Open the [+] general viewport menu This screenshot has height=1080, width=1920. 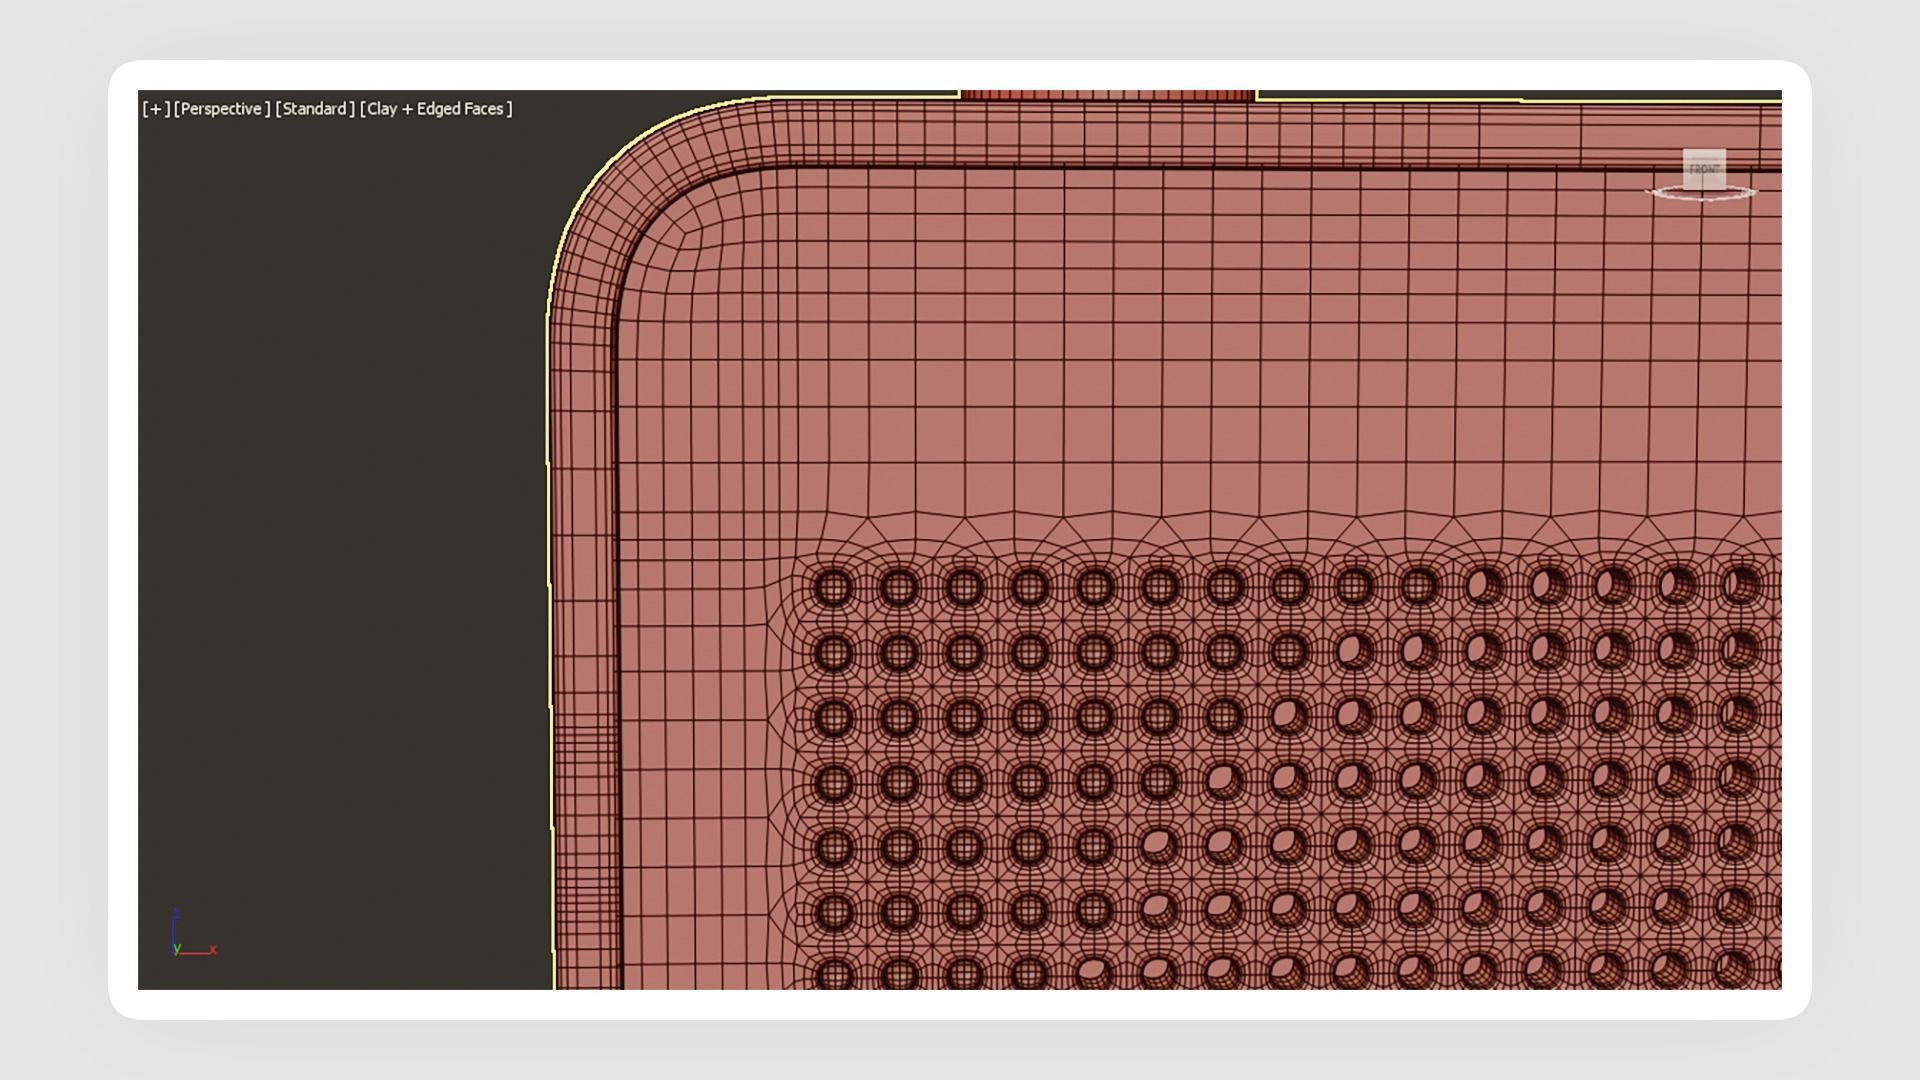pyautogui.click(x=156, y=109)
